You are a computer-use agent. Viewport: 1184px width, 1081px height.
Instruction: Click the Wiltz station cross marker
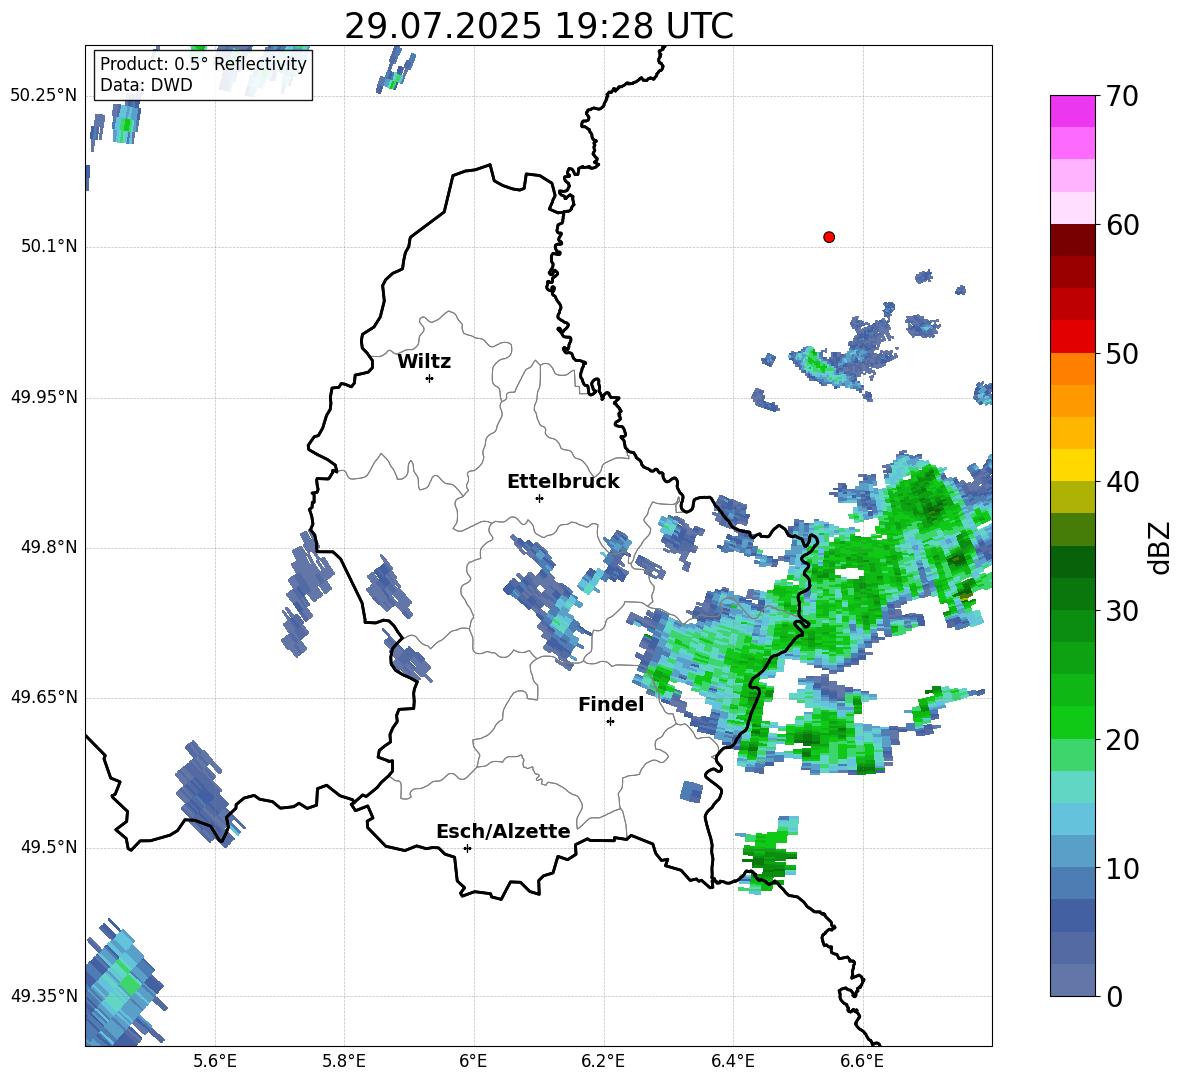click(430, 378)
